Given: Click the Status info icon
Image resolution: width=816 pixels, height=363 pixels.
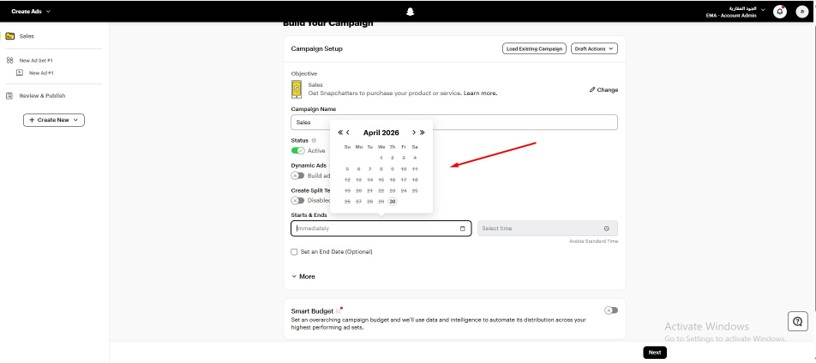Looking at the screenshot, I should (x=314, y=140).
